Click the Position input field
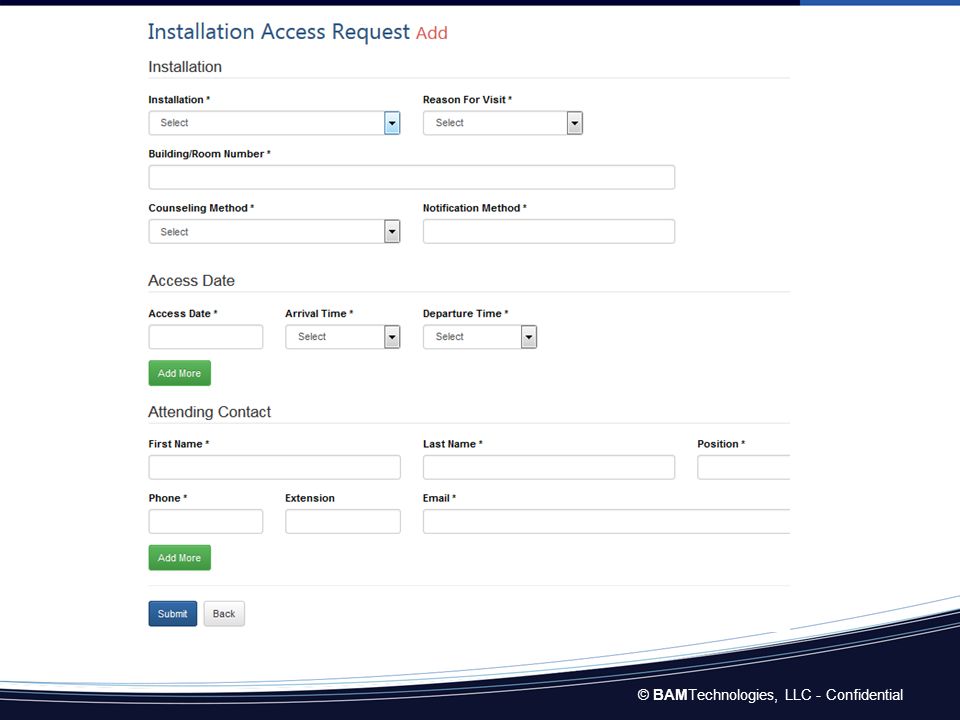The height and width of the screenshot is (720, 960). click(743, 467)
